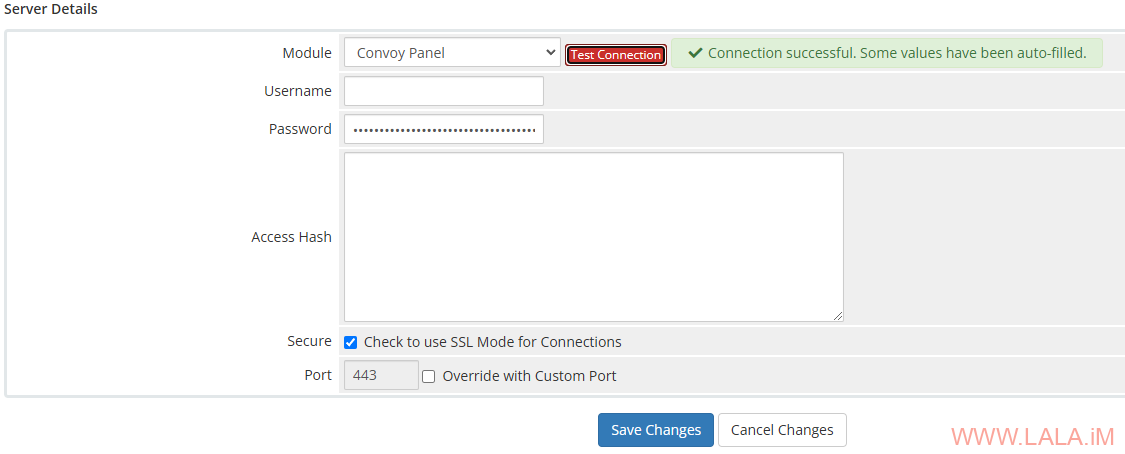Image resolution: width=1125 pixels, height=454 pixels.
Task: Click the red Test Connection button
Action: 616,55
